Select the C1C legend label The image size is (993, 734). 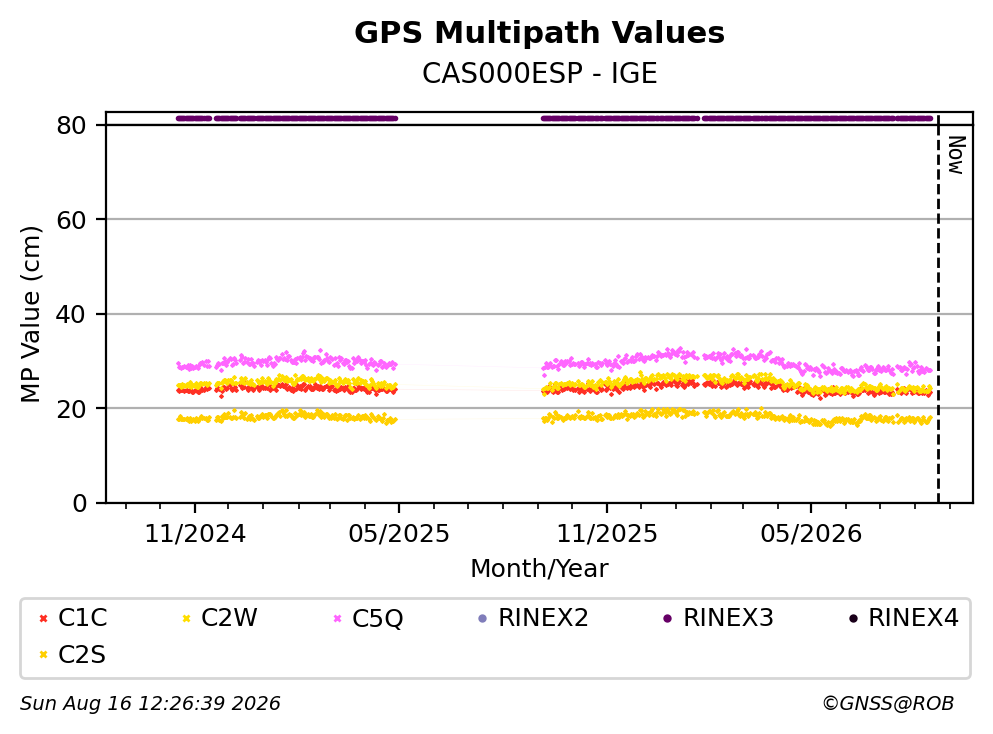click(82, 618)
